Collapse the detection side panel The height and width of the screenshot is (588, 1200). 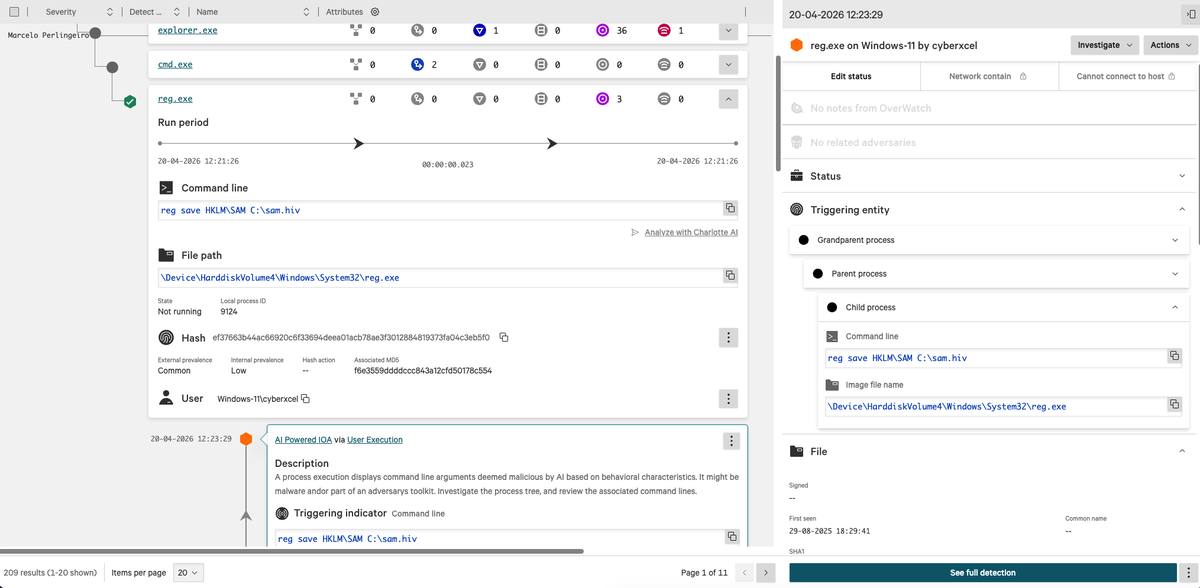pos(1189,15)
